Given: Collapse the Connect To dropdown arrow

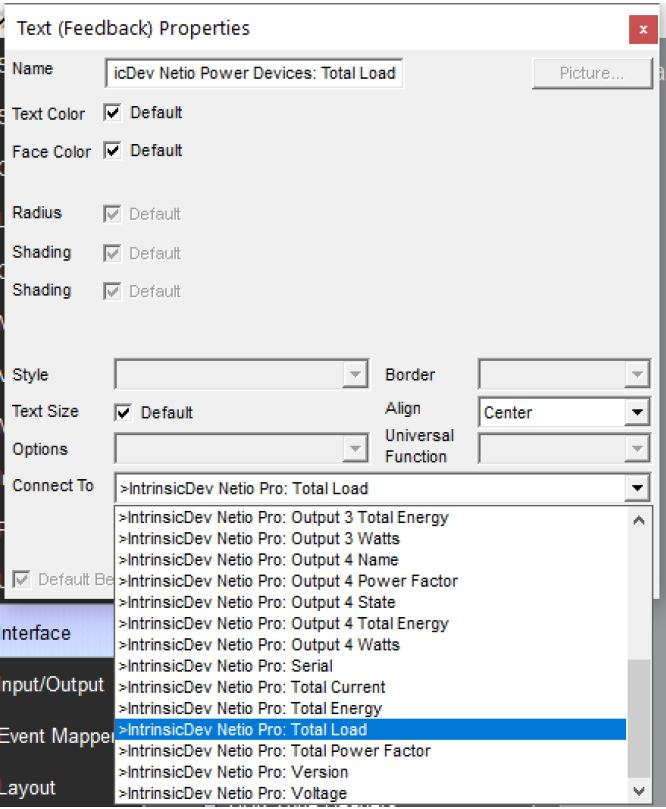Looking at the screenshot, I should [x=637, y=488].
